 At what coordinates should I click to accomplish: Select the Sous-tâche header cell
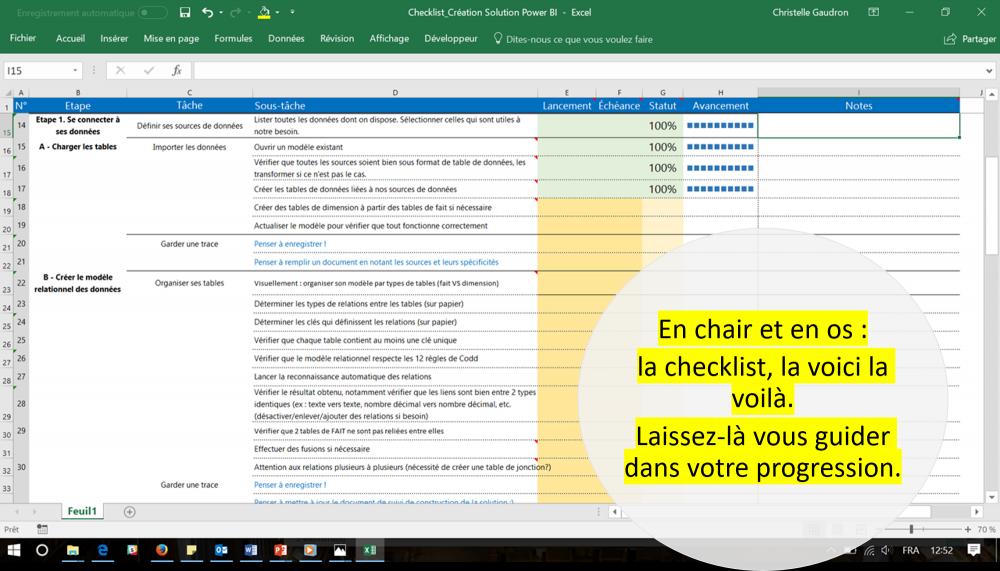point(395,106)
